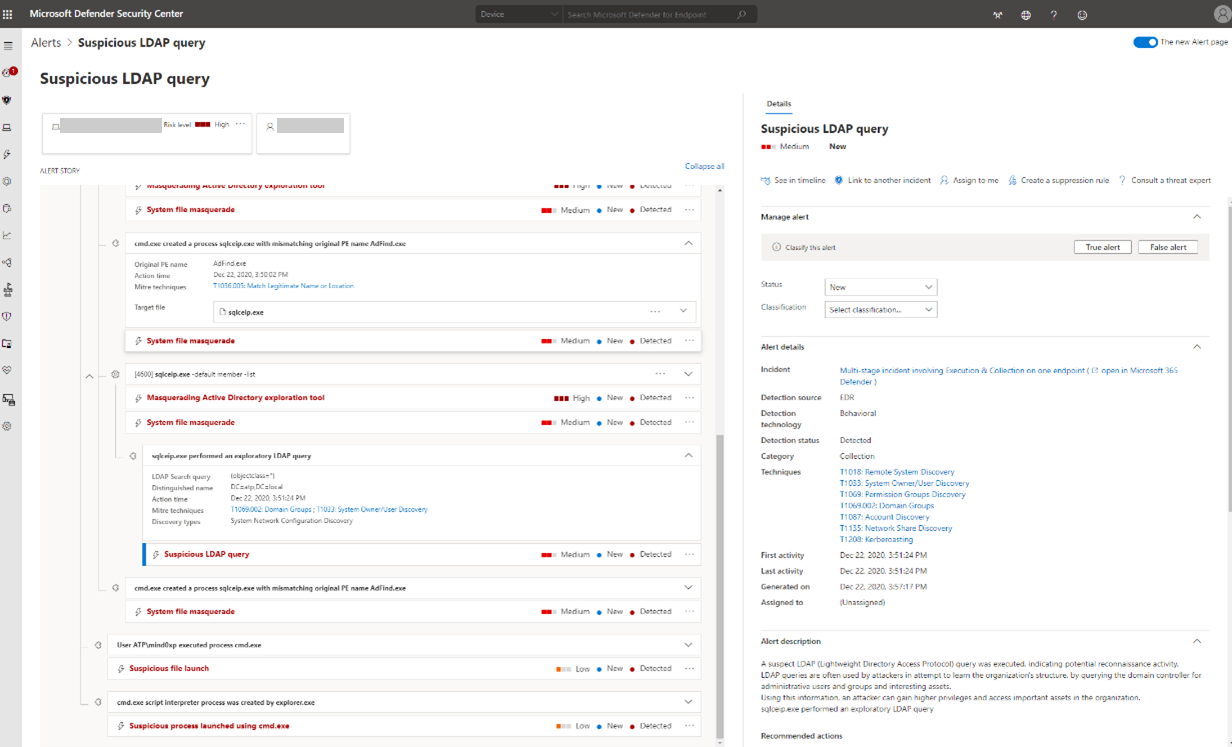Give feedback using the smiley icon
This screenshot has height=747, width=1232.
(x=1082, y=15)
